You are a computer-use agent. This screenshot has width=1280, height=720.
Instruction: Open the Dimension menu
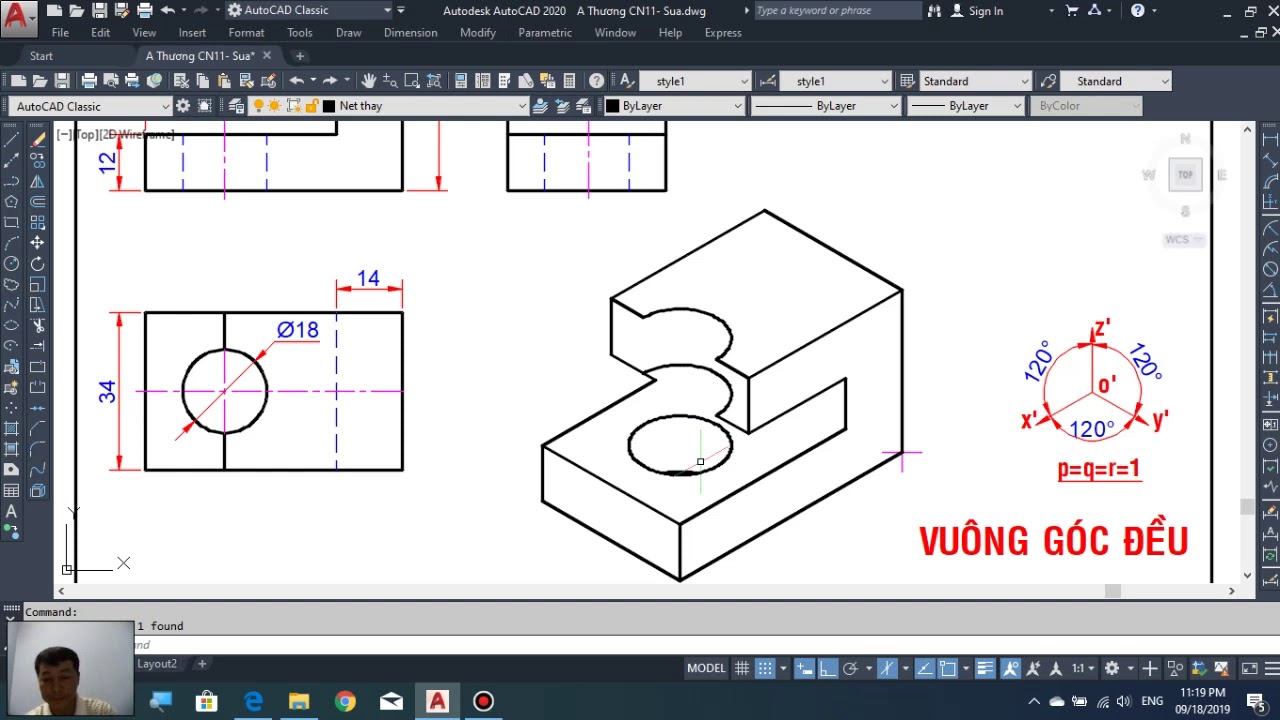410,33
